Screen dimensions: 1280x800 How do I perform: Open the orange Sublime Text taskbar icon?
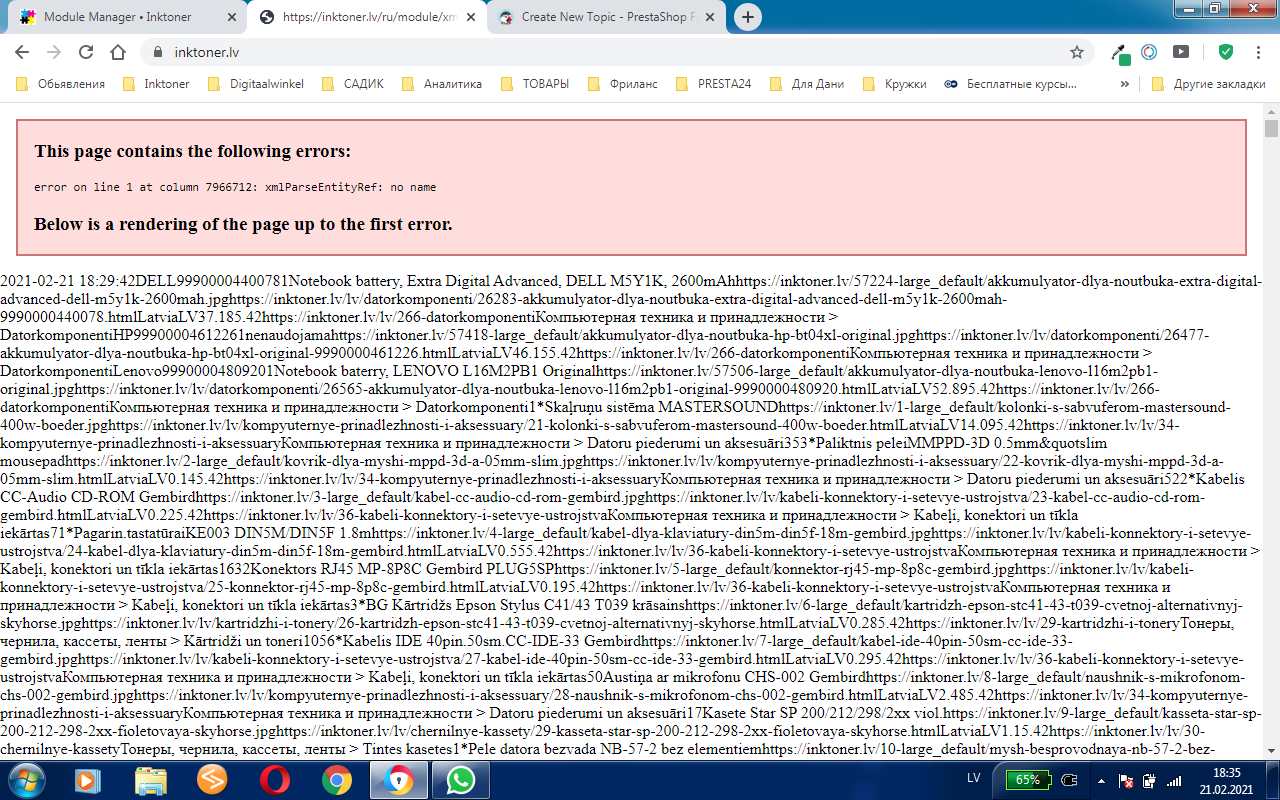coord(211,779)
